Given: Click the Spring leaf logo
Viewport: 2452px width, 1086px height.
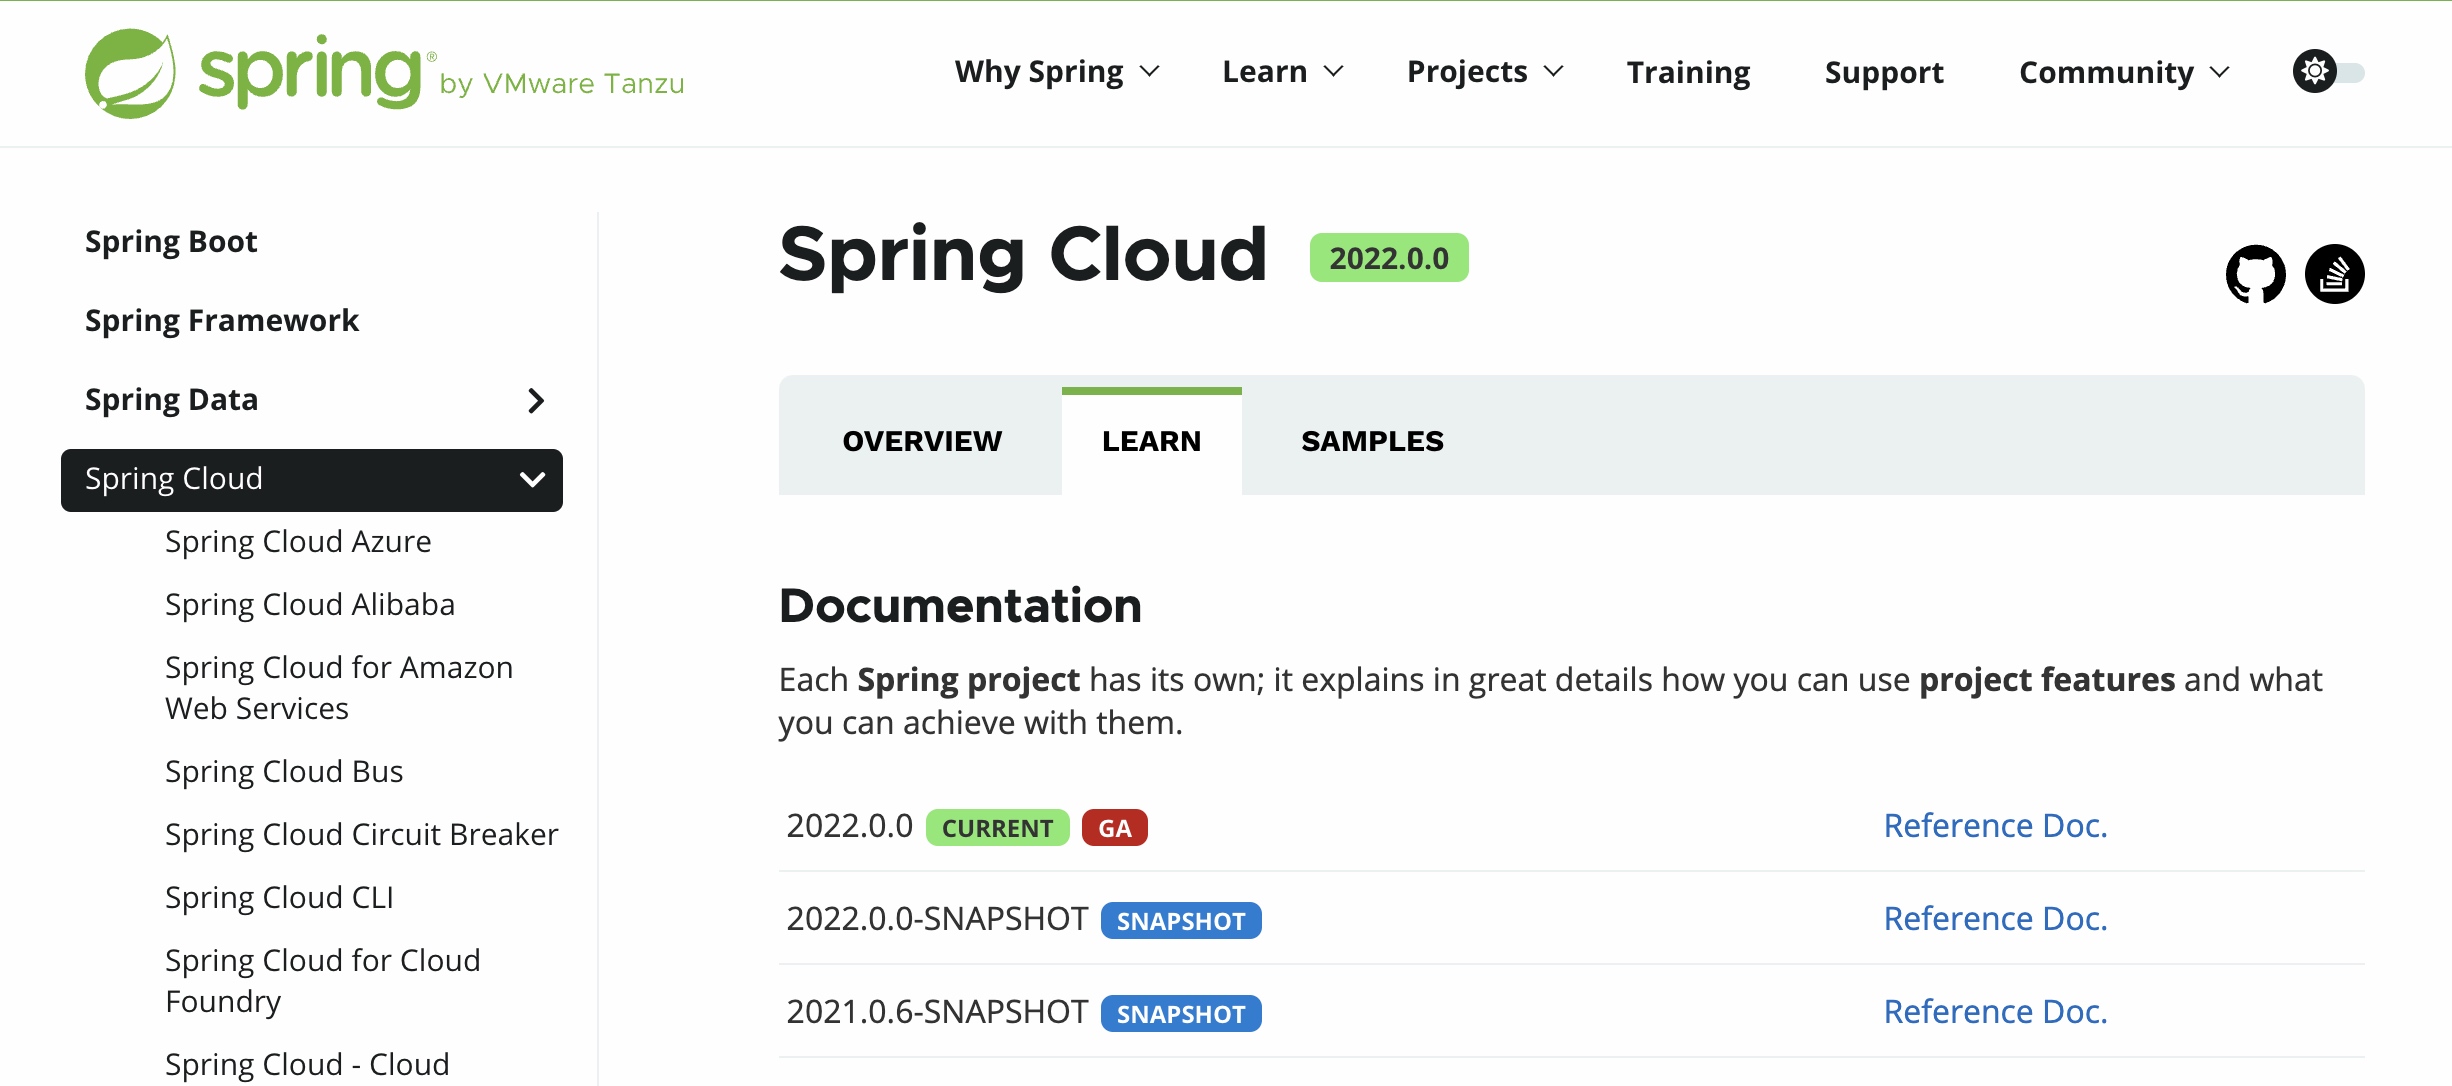Looking at the screenshot, I should tap(130, 73).
